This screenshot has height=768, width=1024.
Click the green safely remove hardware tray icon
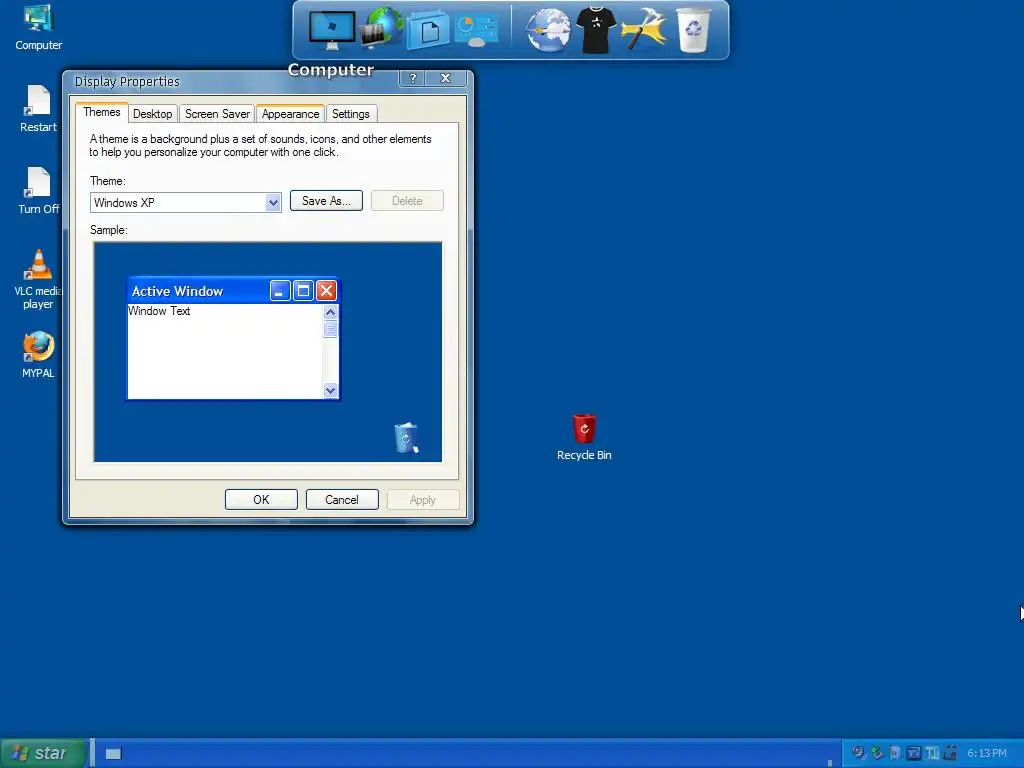tap(877, 753)
